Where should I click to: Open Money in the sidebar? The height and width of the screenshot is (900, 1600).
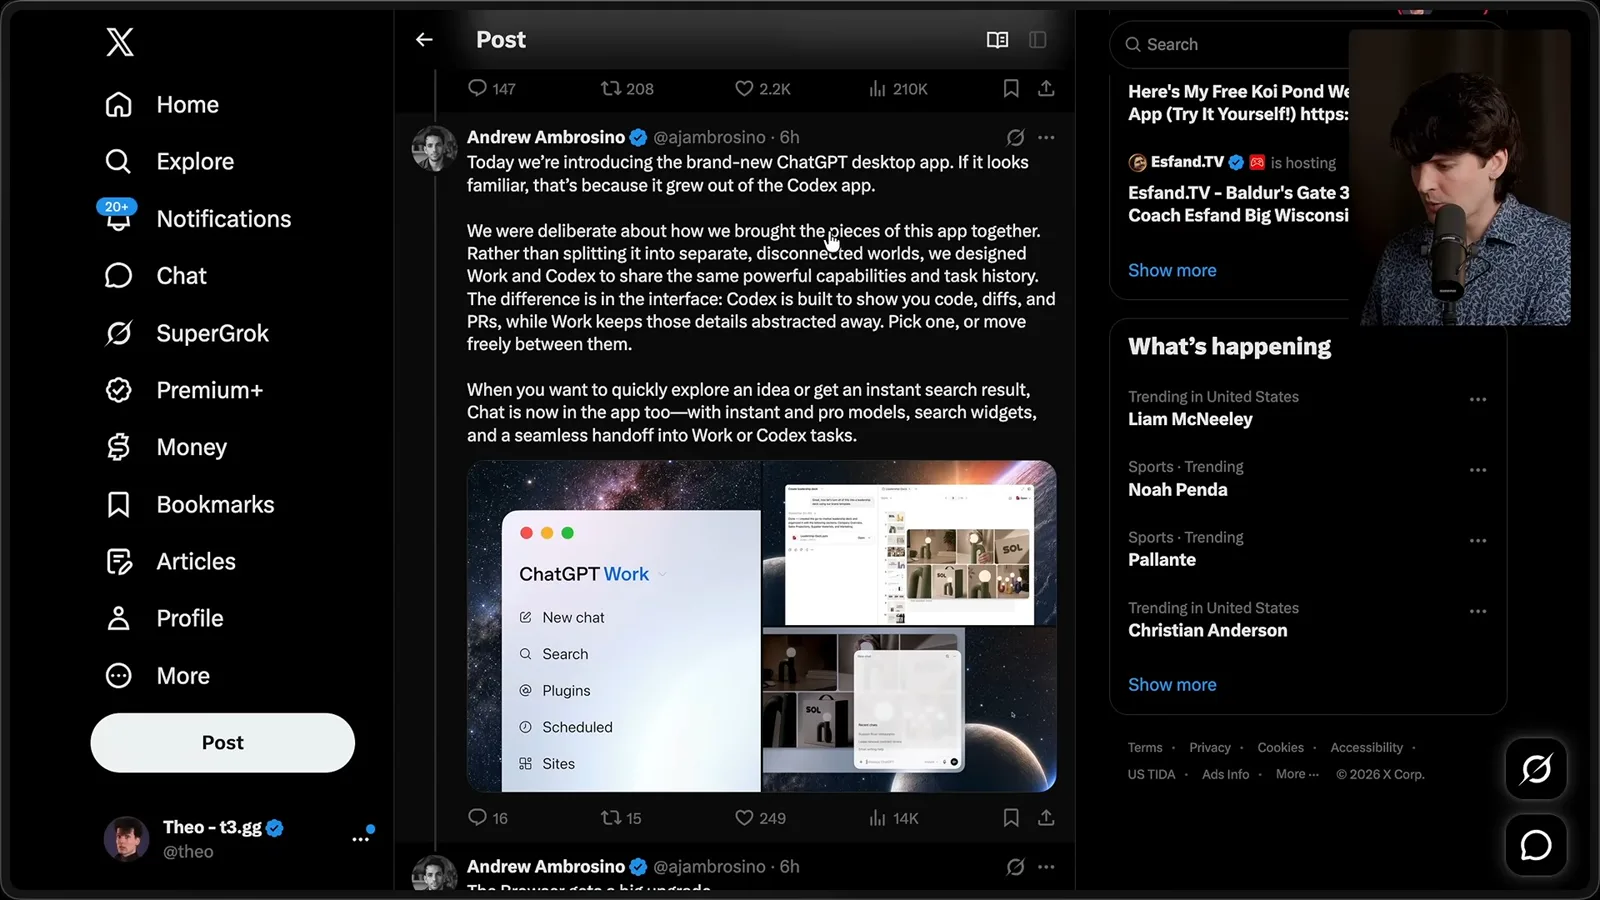pos(167,448)
